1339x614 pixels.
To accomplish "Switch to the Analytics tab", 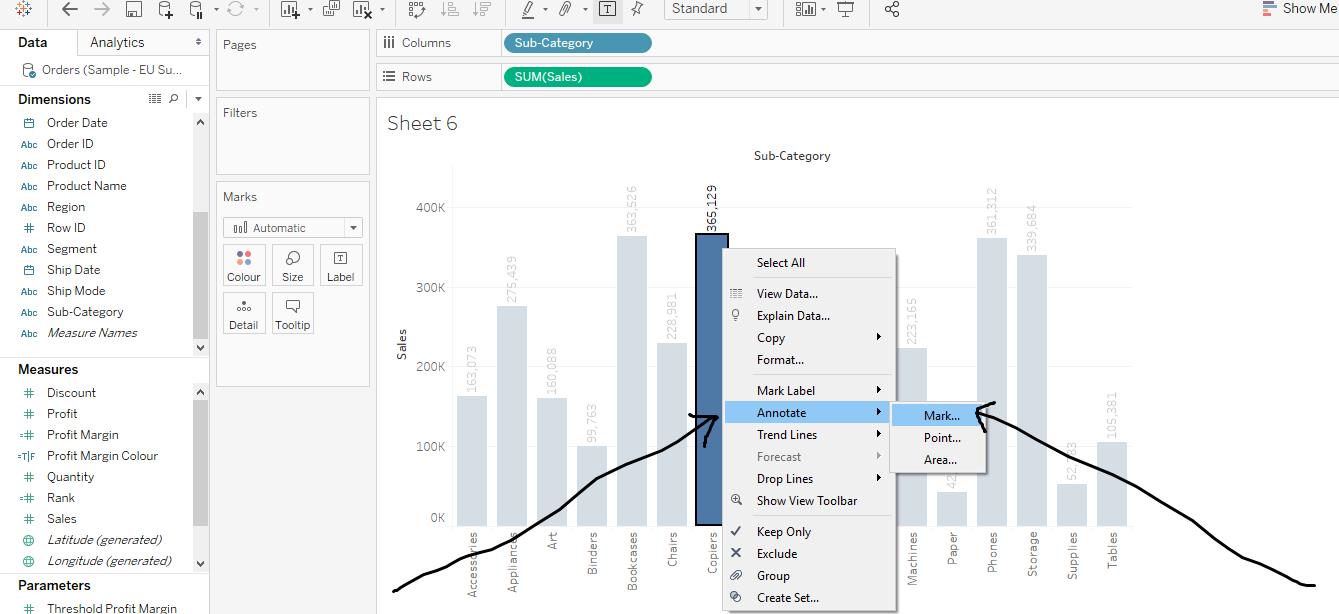I will pos(117,42).
